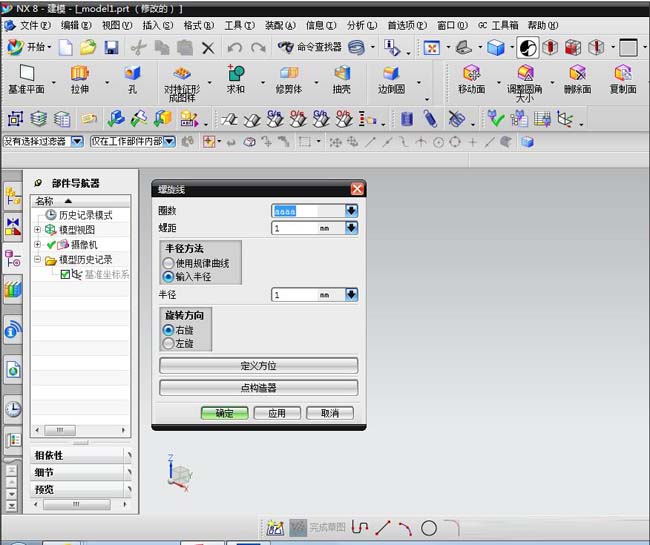Select the Hole (孔) tool
The image size is (650, 545).
tap(132, 79)
